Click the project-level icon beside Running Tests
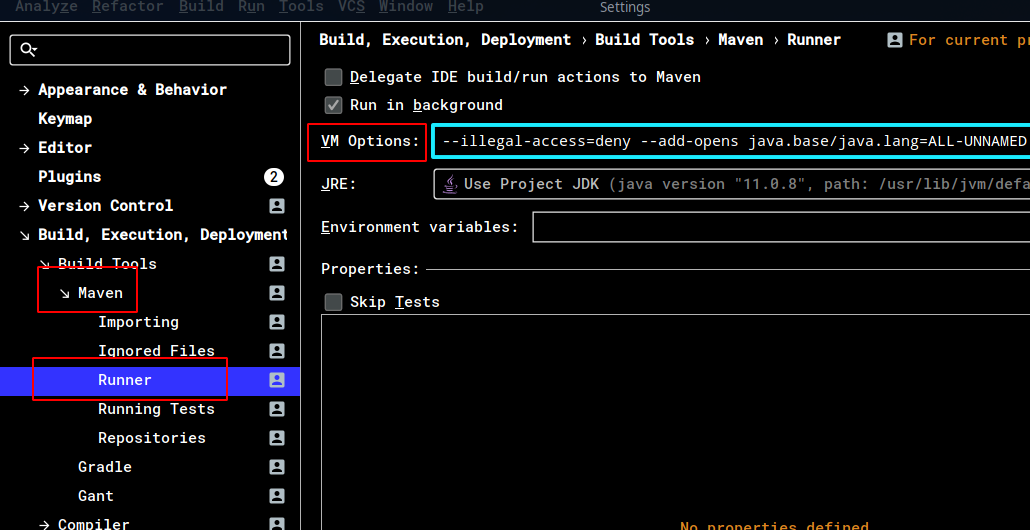Viewport: 1030px width, 530px height. (277, 409)
